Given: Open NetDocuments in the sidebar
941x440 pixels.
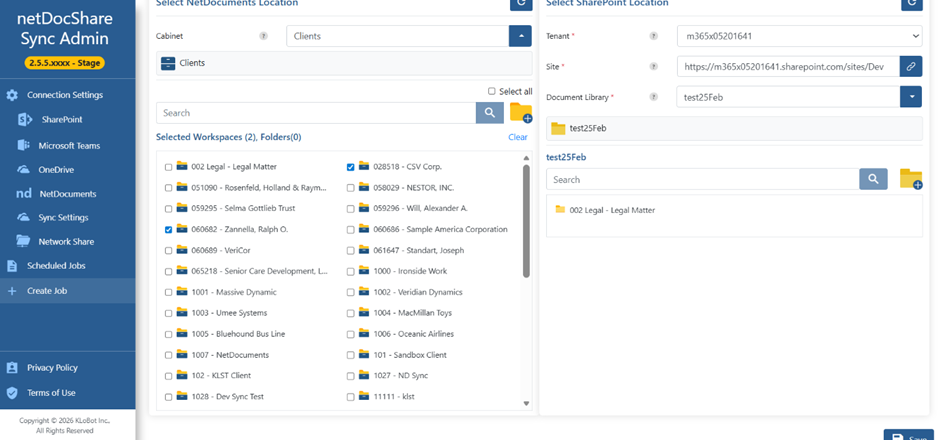Looking at the screenshot, I should coord(68,194).
